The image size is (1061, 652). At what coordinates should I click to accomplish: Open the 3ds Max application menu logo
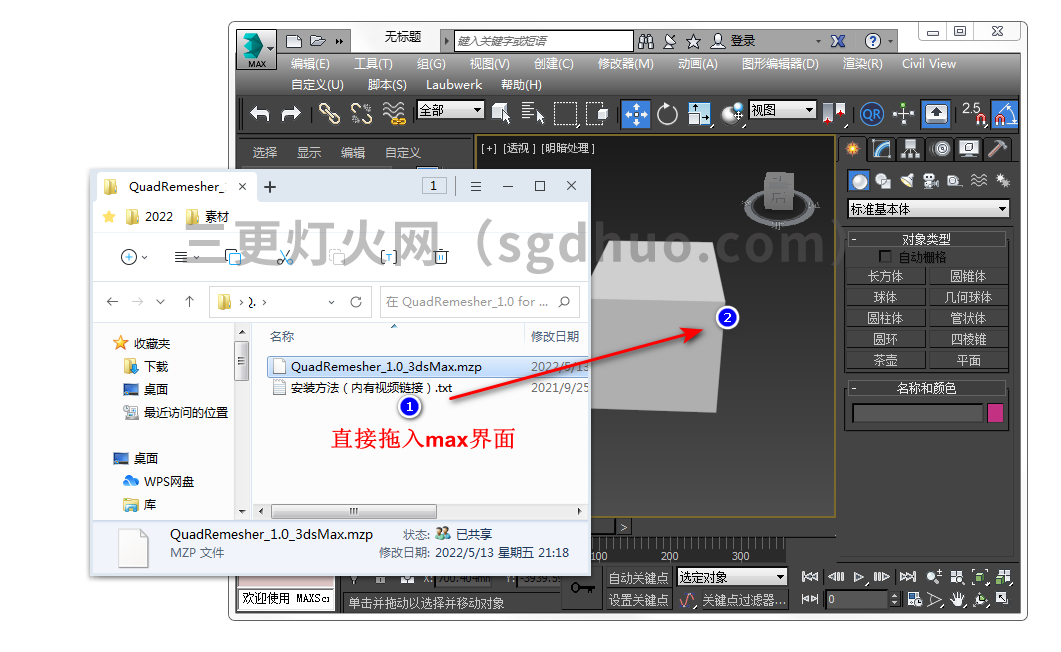click(256, 49)
